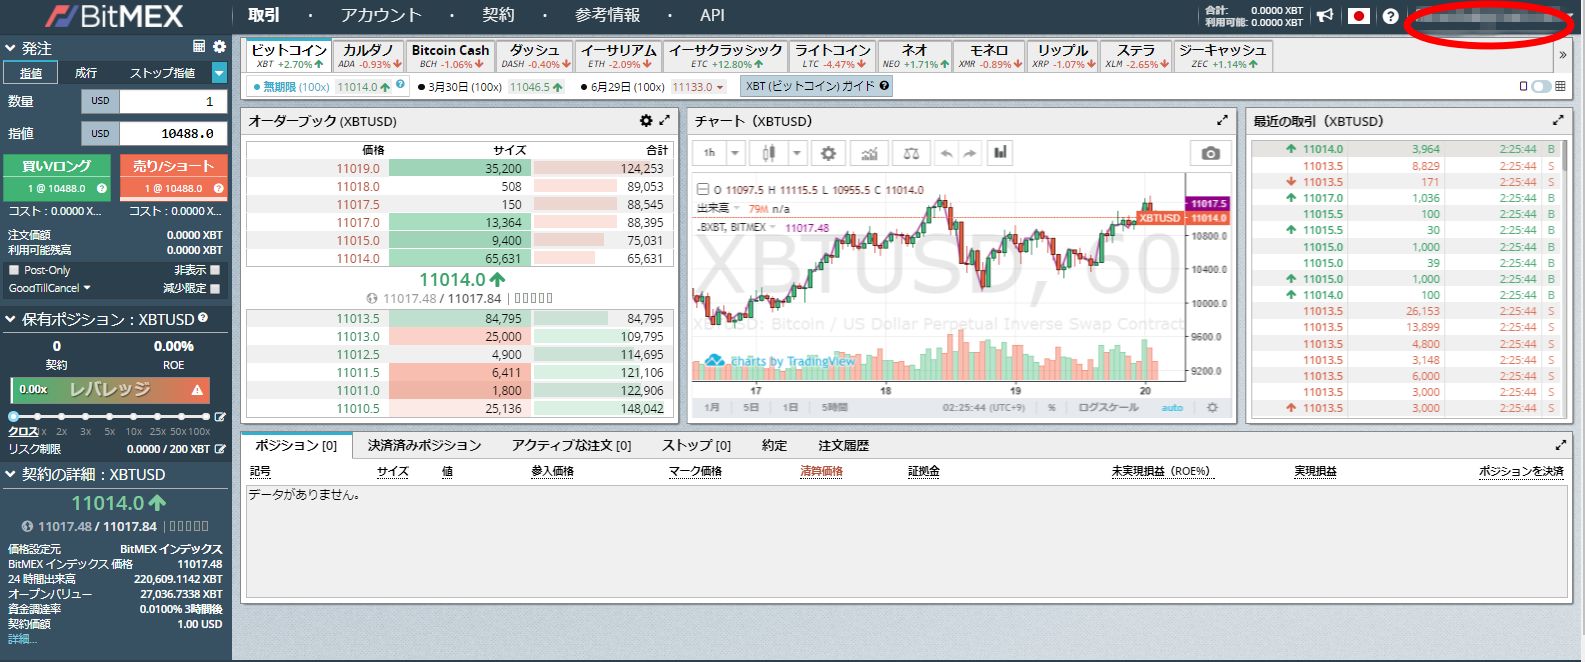Toggle percent scale on chart

point(1052,408)
